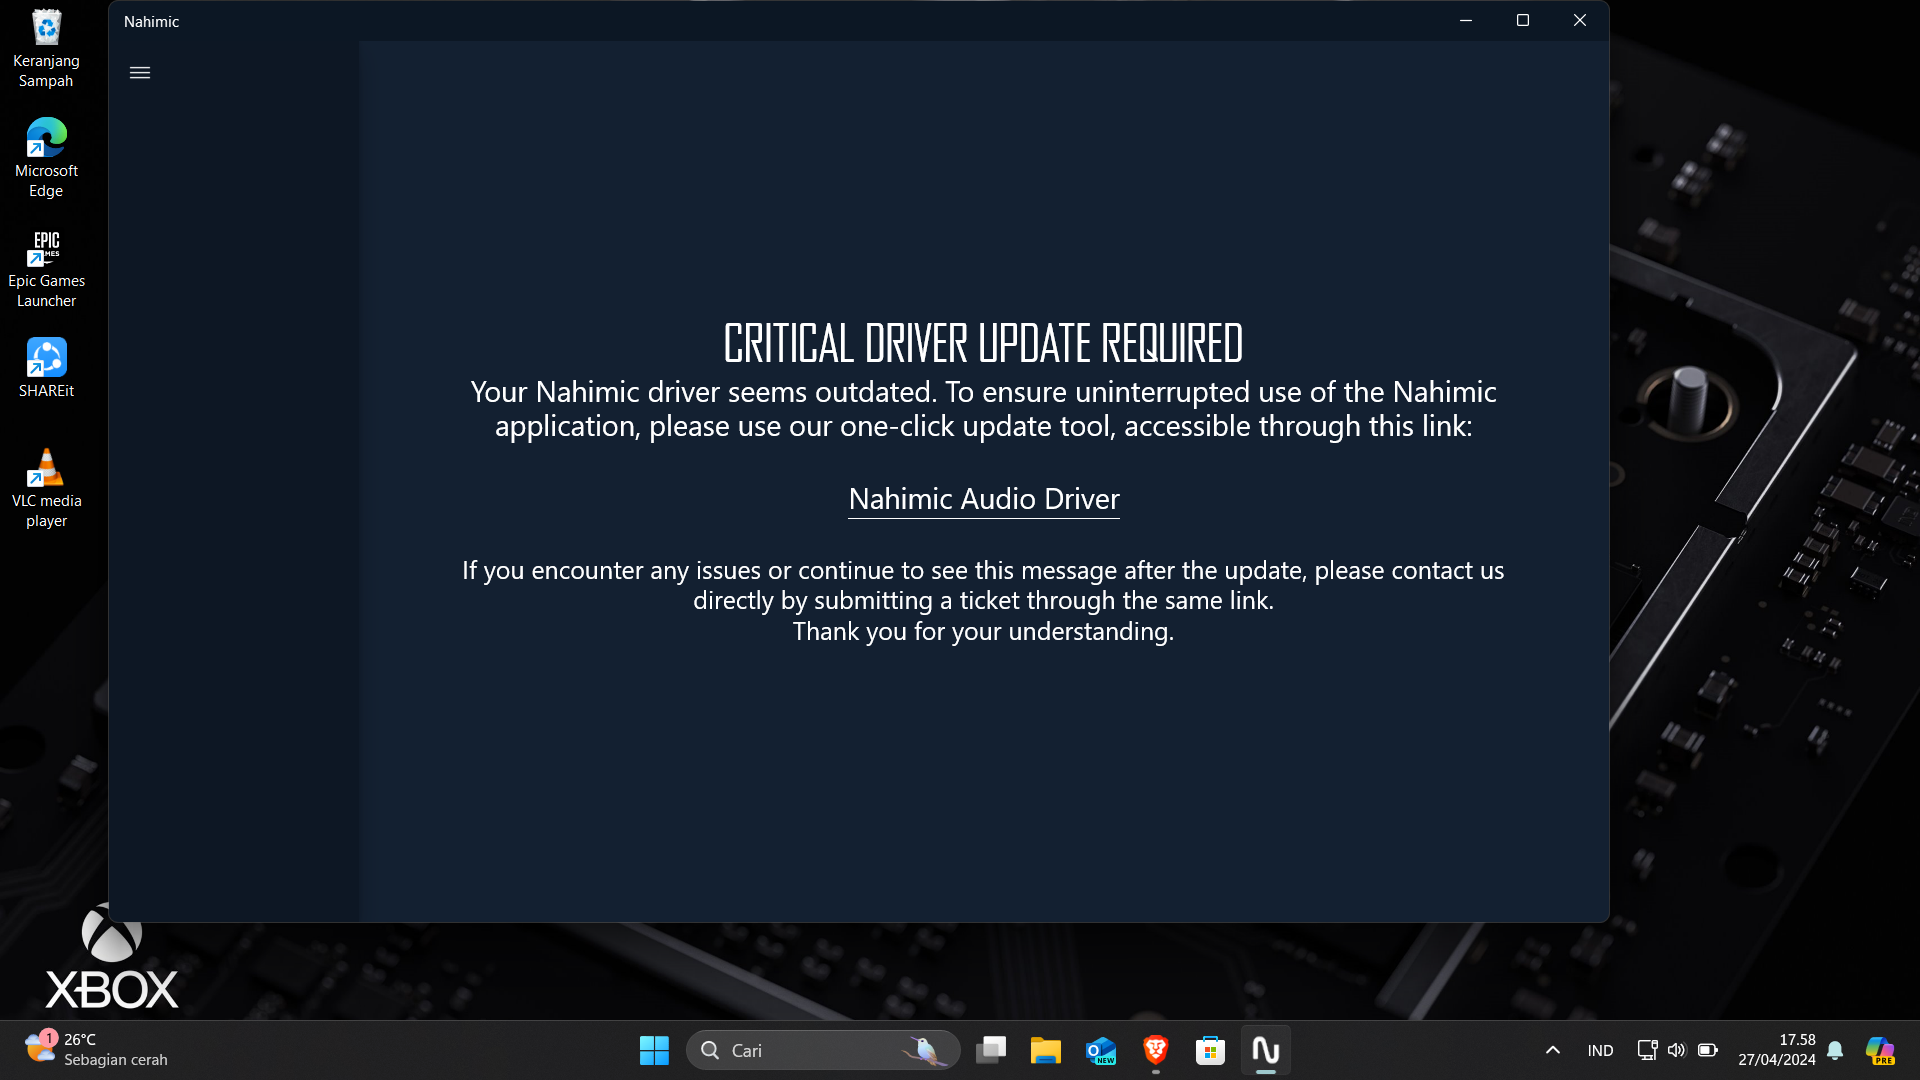
Task: Open the Nahimic hamburger menu
Action: pos(140,73)
